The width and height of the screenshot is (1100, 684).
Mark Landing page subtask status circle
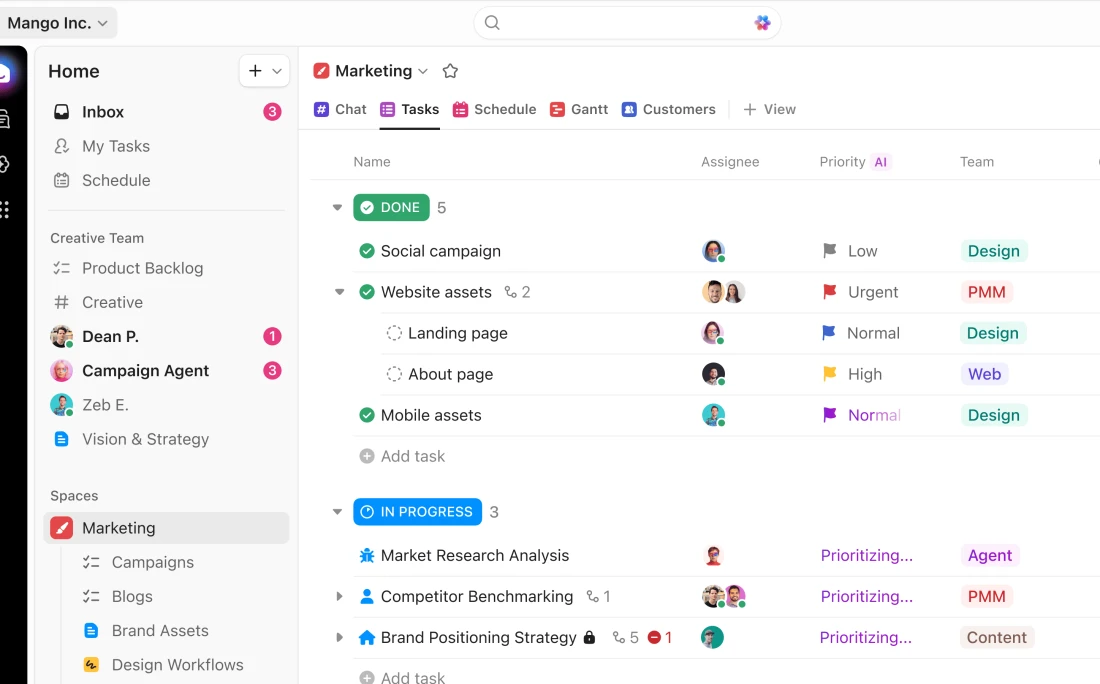394,333
